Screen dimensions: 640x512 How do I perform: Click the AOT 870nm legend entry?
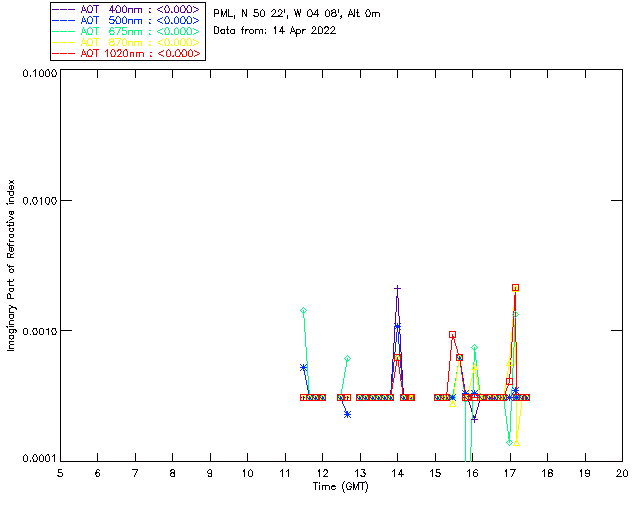coord(127,42)
